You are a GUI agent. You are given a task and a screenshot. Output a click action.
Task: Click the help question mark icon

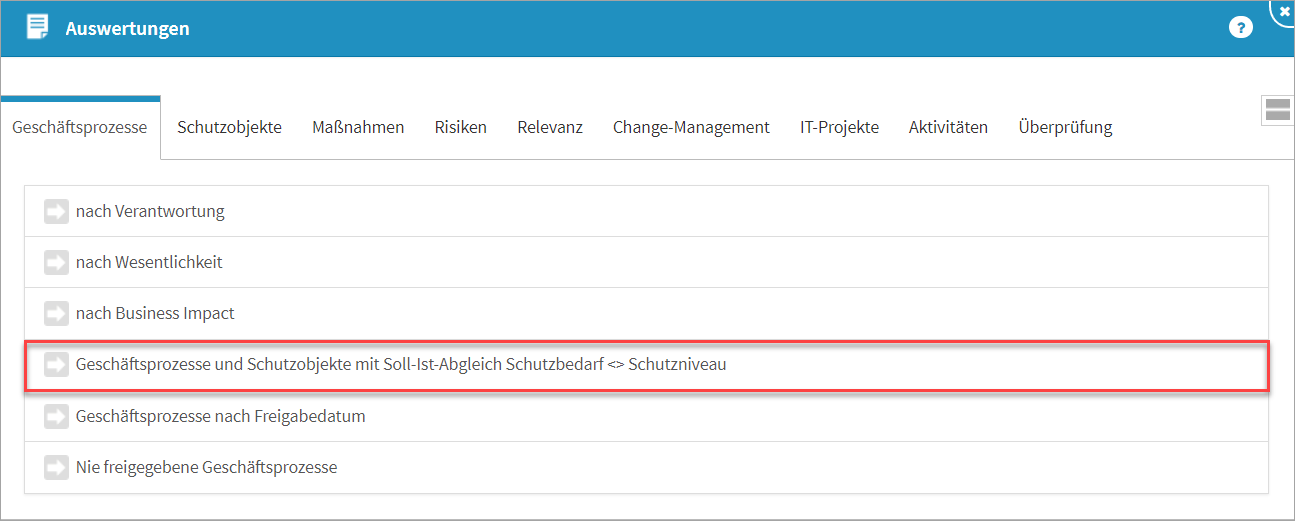tap(1240, 28)
